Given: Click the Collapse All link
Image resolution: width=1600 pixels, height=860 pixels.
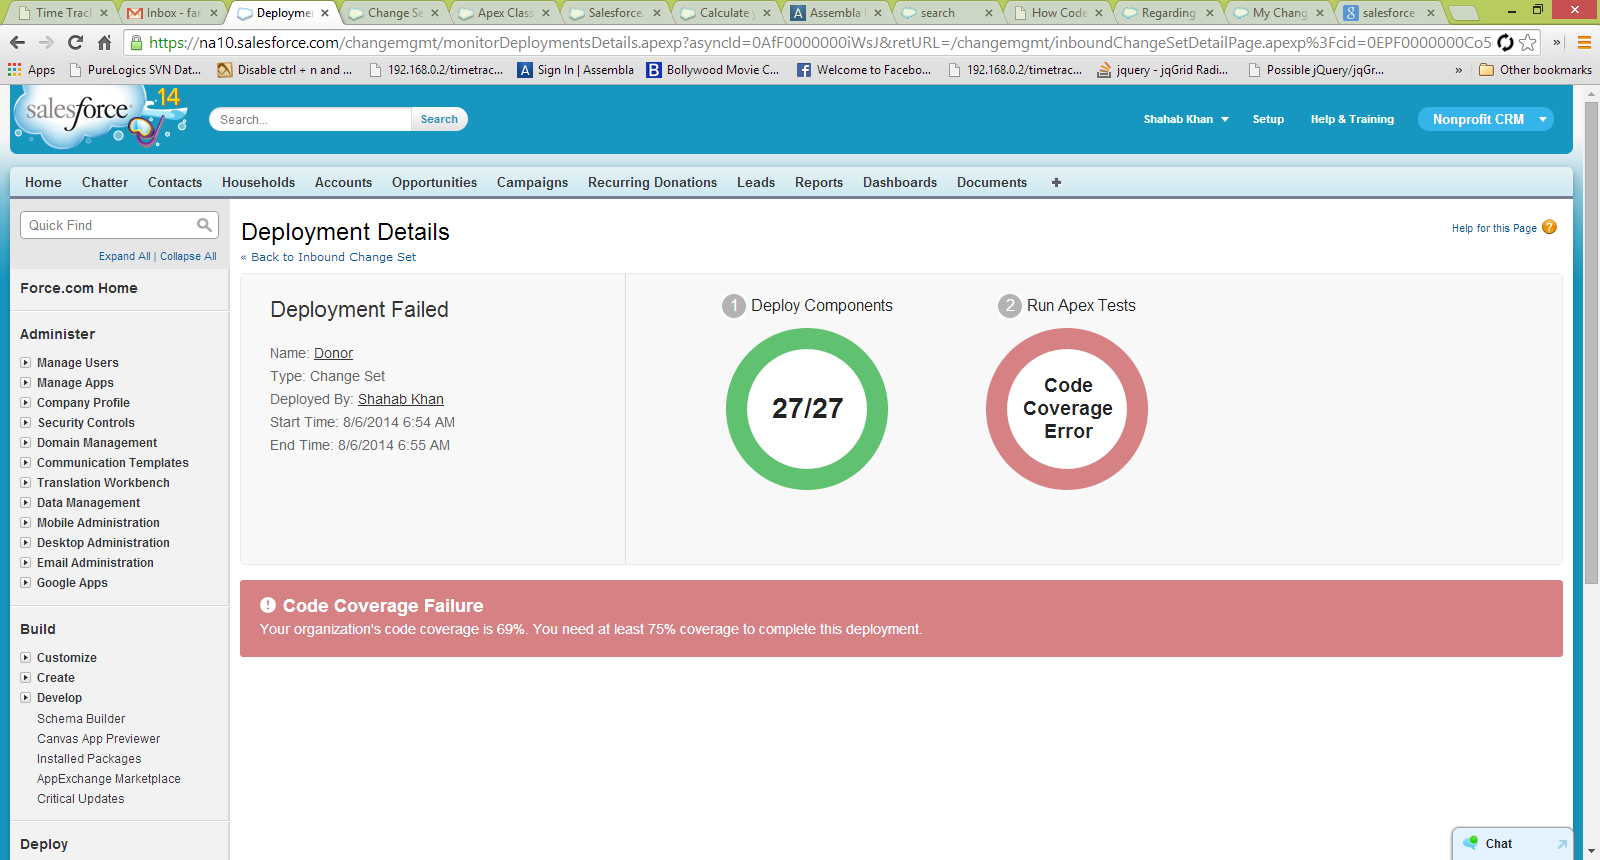Looking at the screenshot, I should point(188,256).
